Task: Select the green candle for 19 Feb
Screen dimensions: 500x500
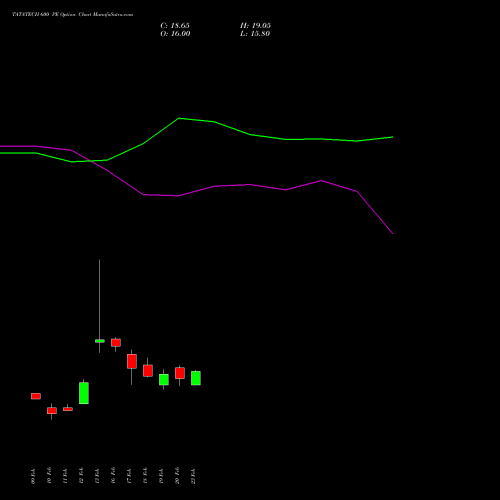Action: [x=164, y=379]
